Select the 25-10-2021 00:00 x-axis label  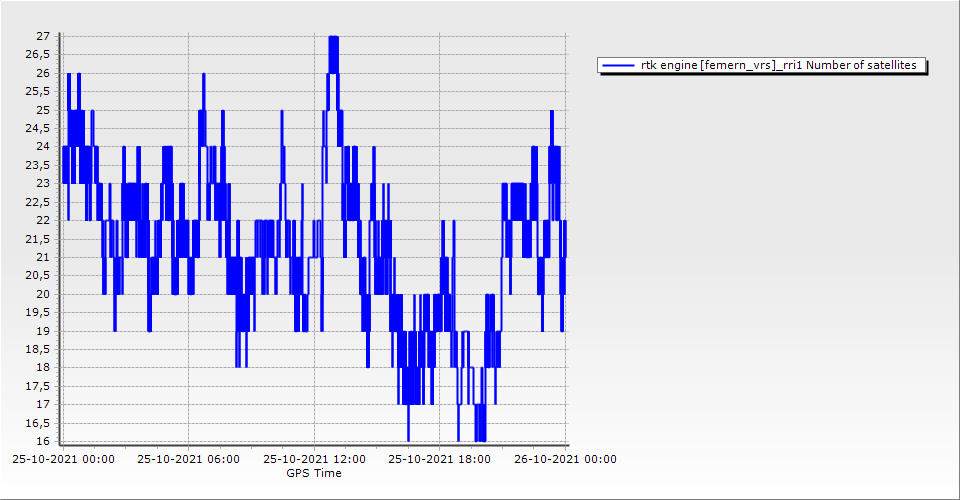(x=63, y=460)
